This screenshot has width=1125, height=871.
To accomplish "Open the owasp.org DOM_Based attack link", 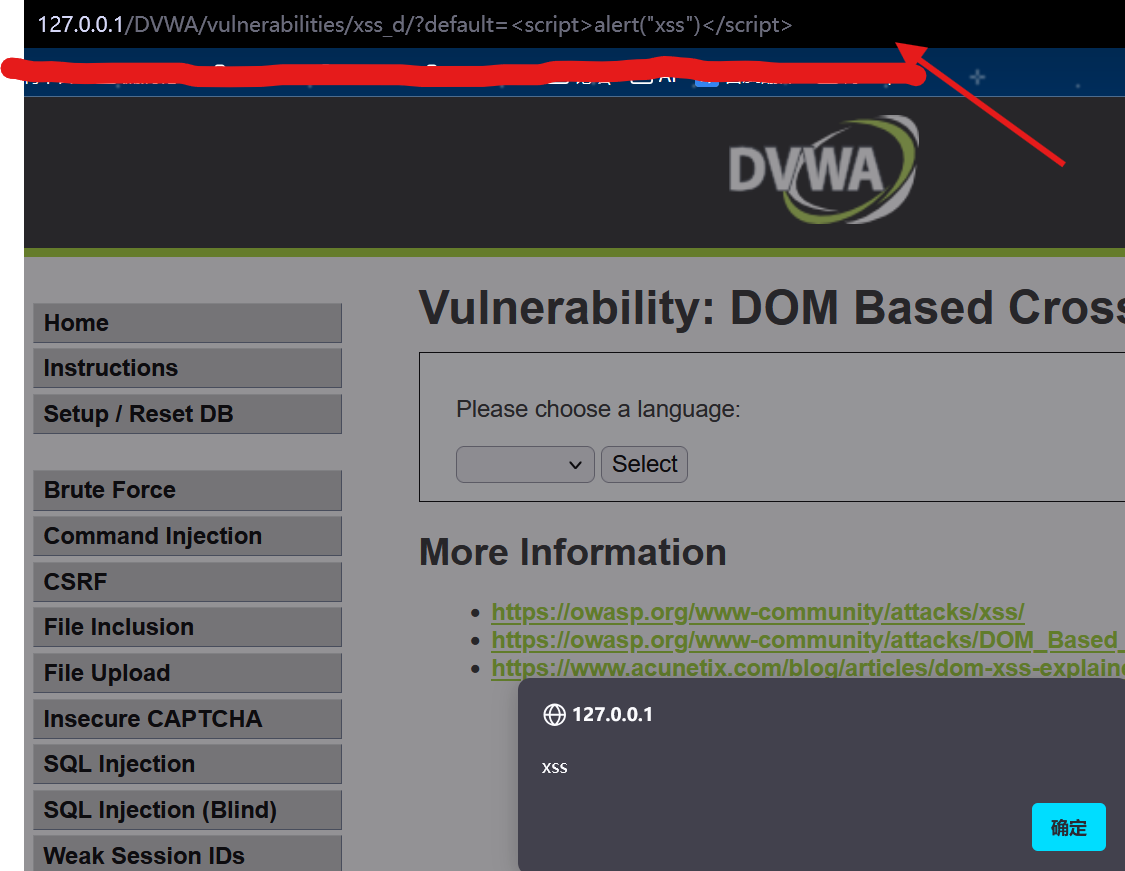I will [x=808, y=640].
